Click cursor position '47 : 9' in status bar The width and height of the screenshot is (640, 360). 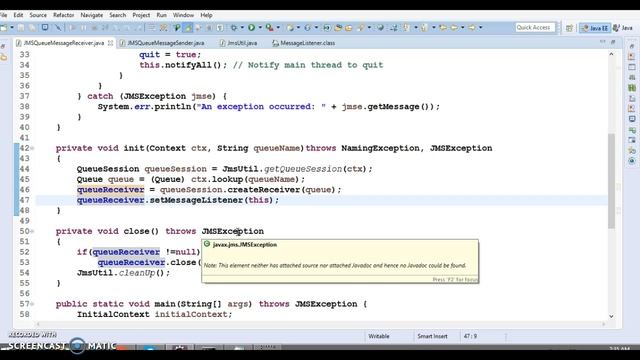pos(470,336)
